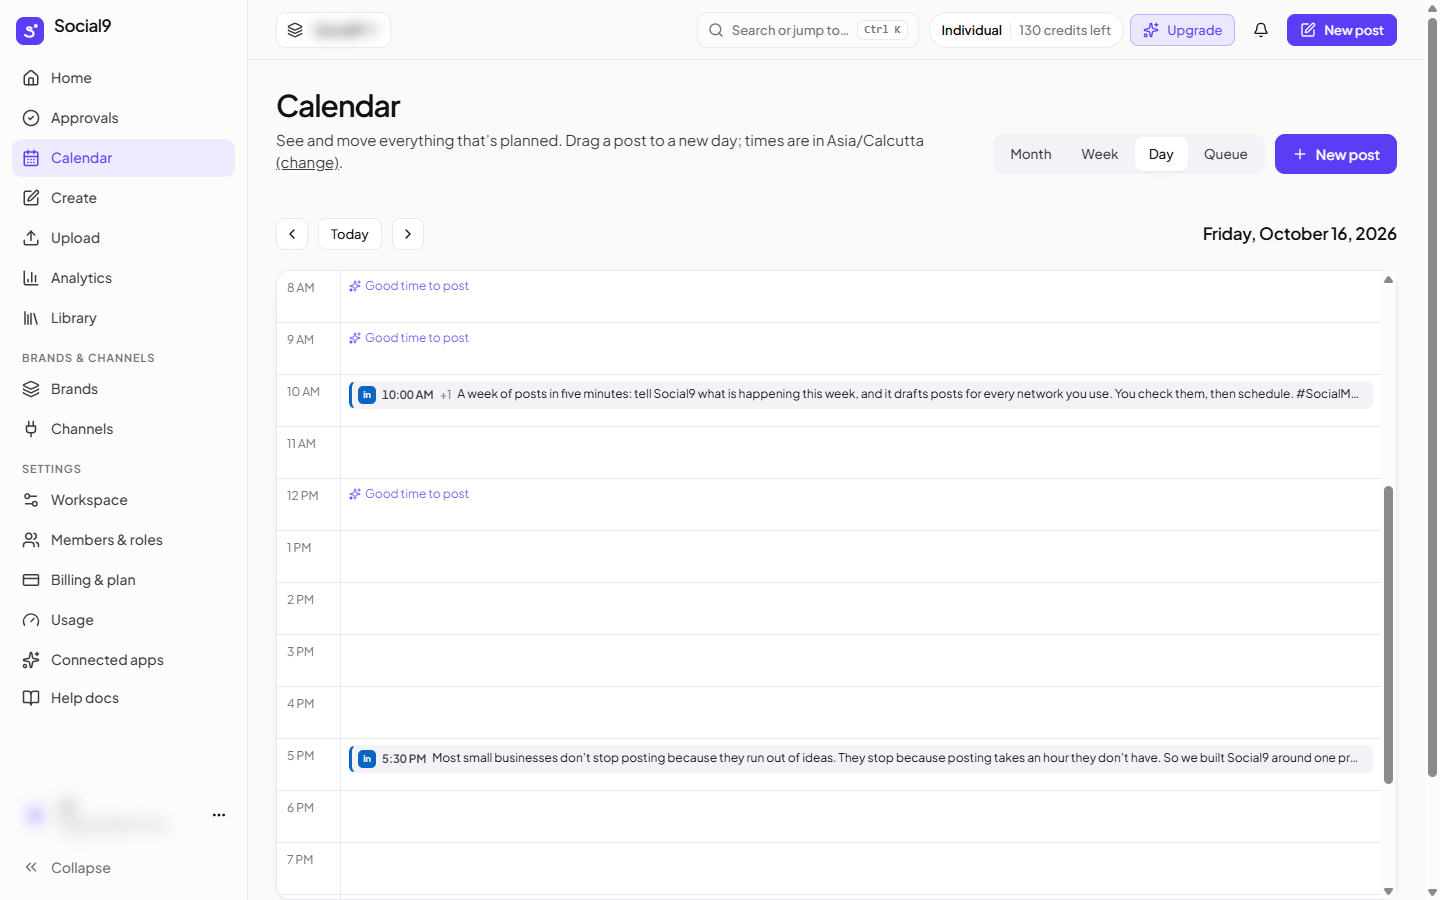Open Connected apps page
1440x900 pixels.
123,660
